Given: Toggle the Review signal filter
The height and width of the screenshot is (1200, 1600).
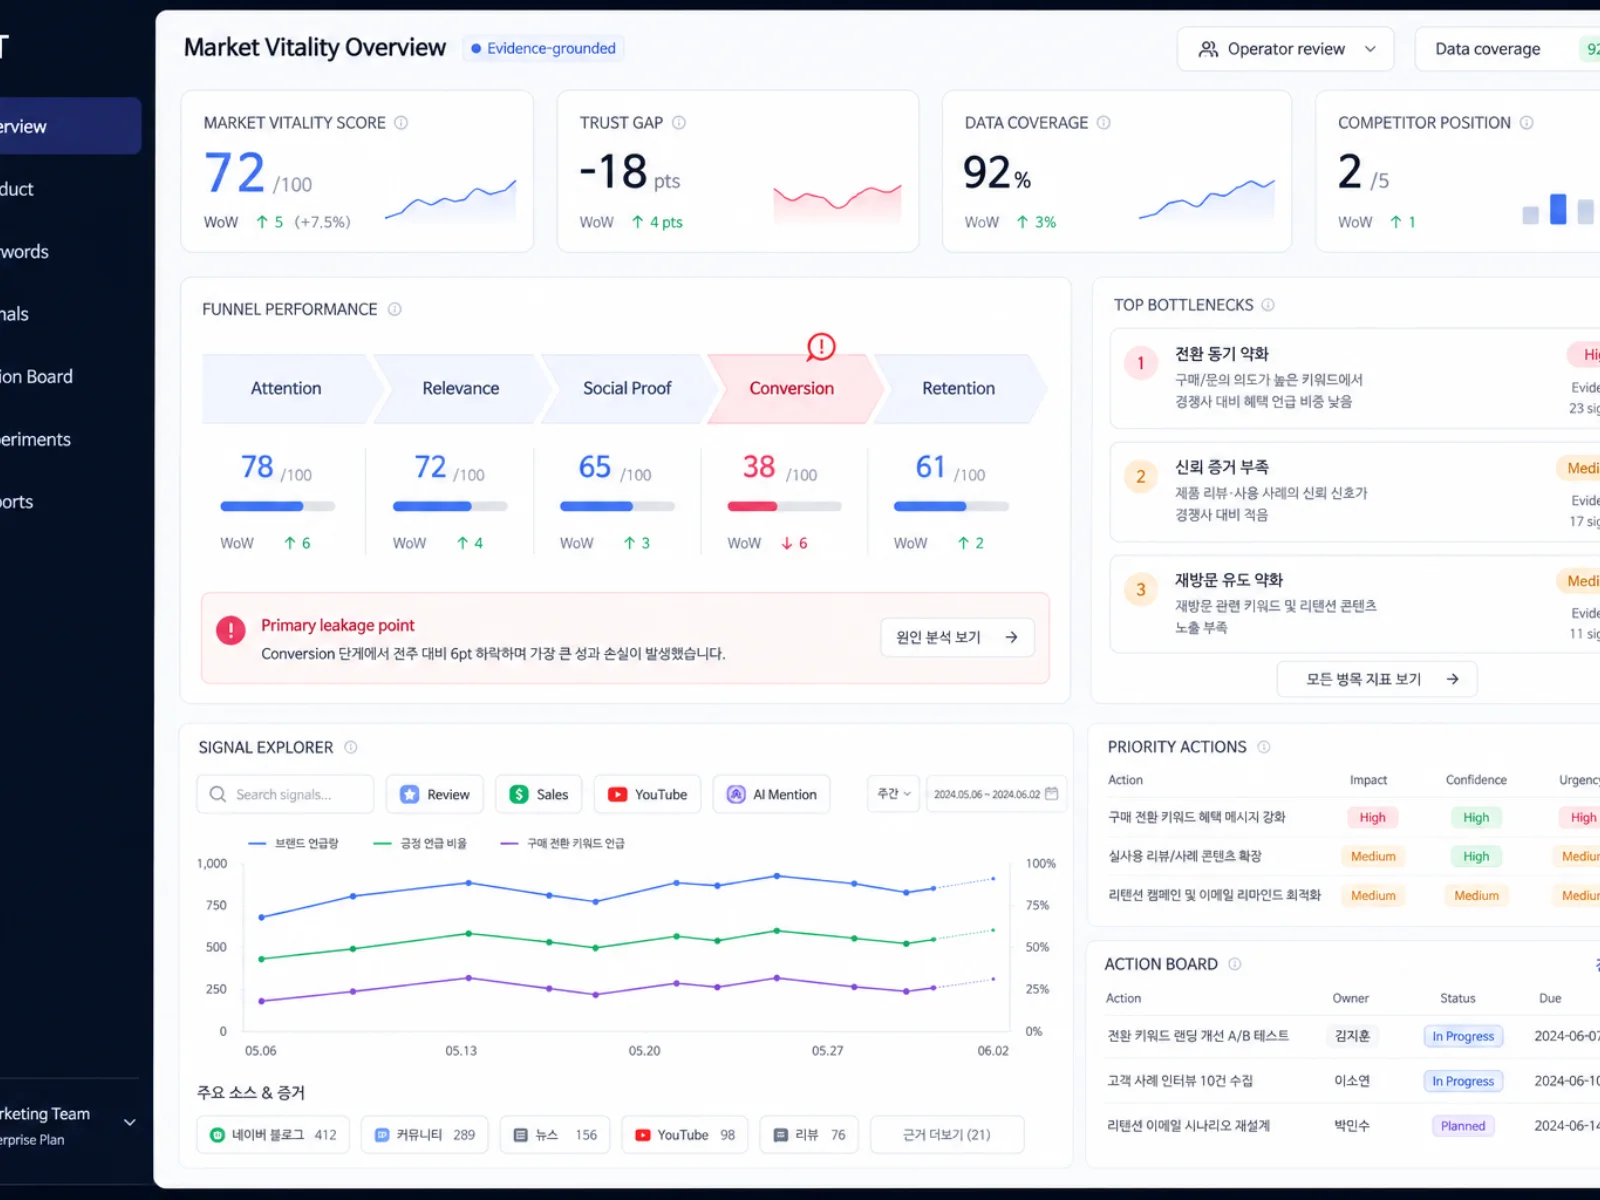Looking at the screenshot, I should (x=435, y=794).
